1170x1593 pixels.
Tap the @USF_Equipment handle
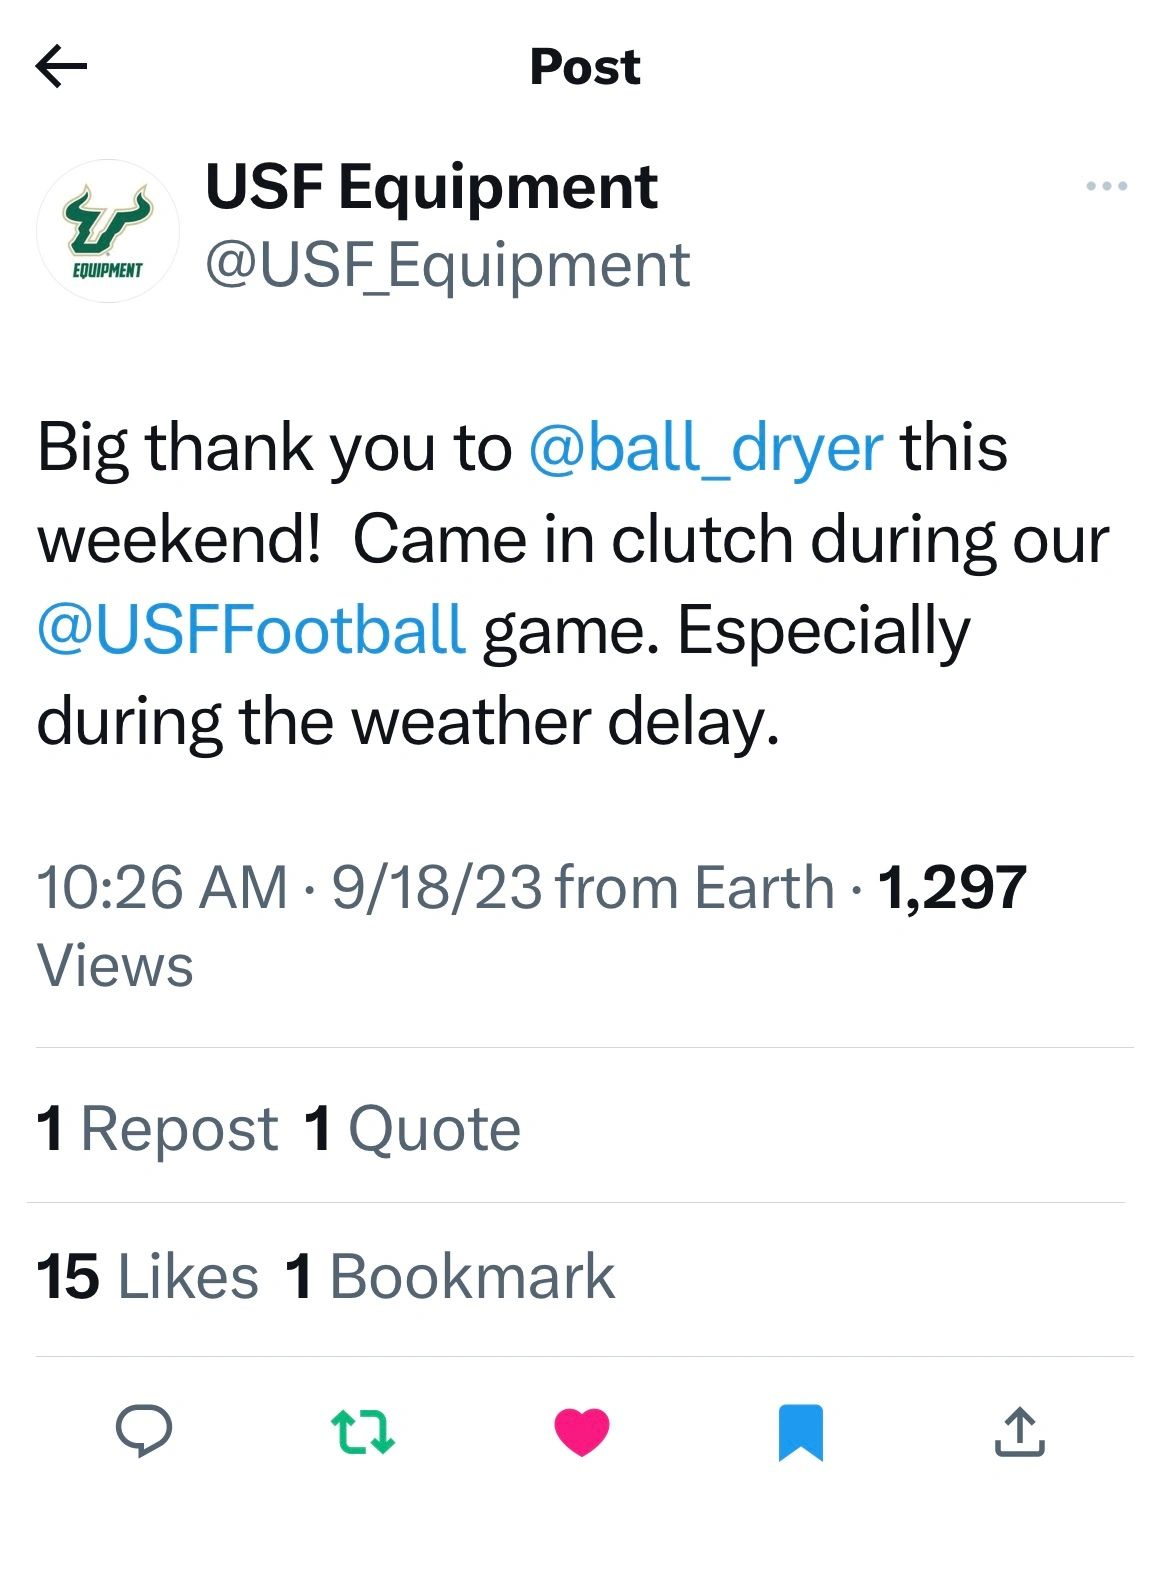tap(447, 266)
